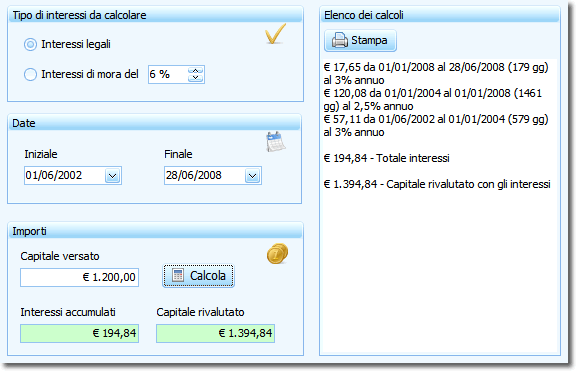576x371 pixels.
Task: Click the gold coins icon
Action: coord(277,253)
